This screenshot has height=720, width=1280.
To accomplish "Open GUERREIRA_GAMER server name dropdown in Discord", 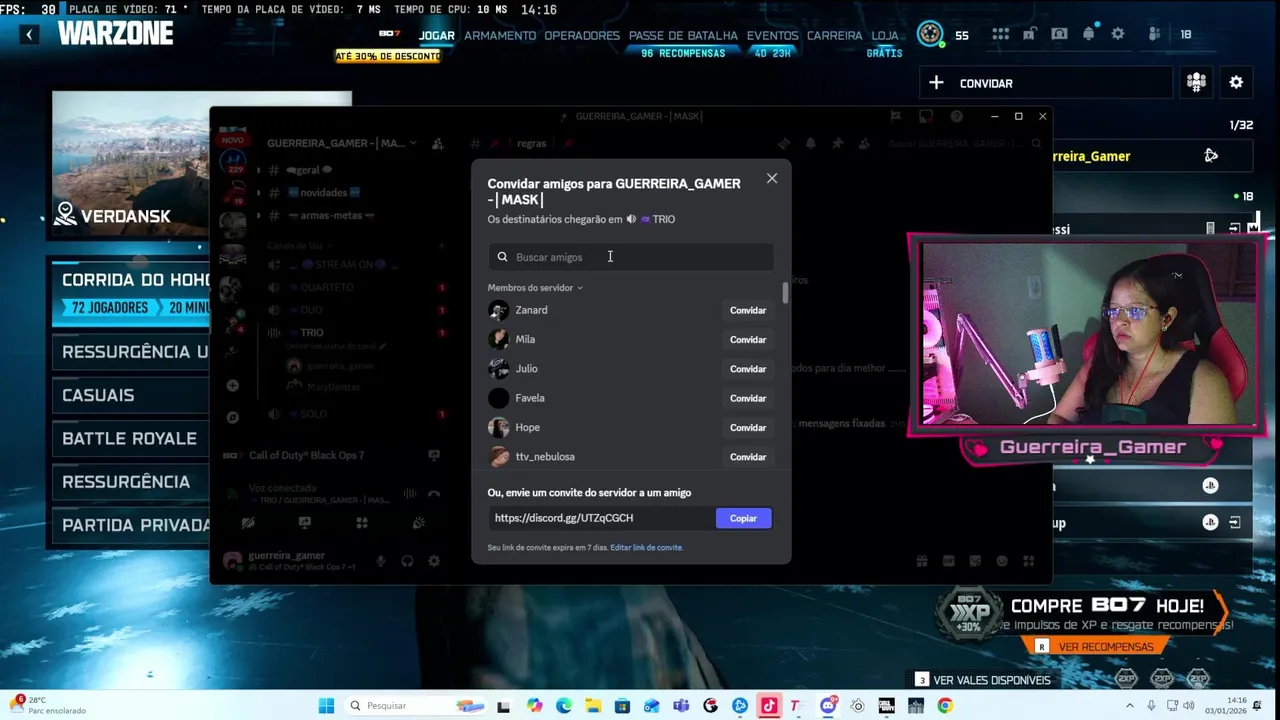I will point(342,143).
